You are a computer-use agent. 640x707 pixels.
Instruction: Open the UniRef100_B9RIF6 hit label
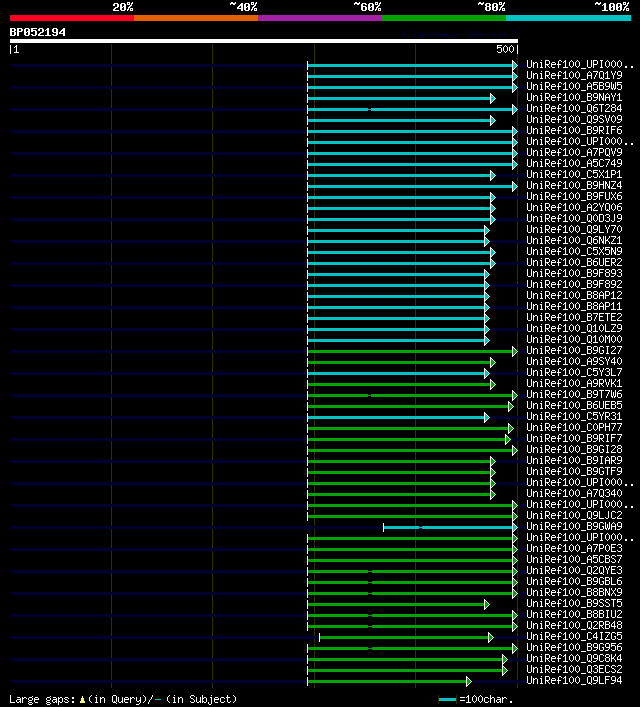pyautogui.click(x=574, y=130)
